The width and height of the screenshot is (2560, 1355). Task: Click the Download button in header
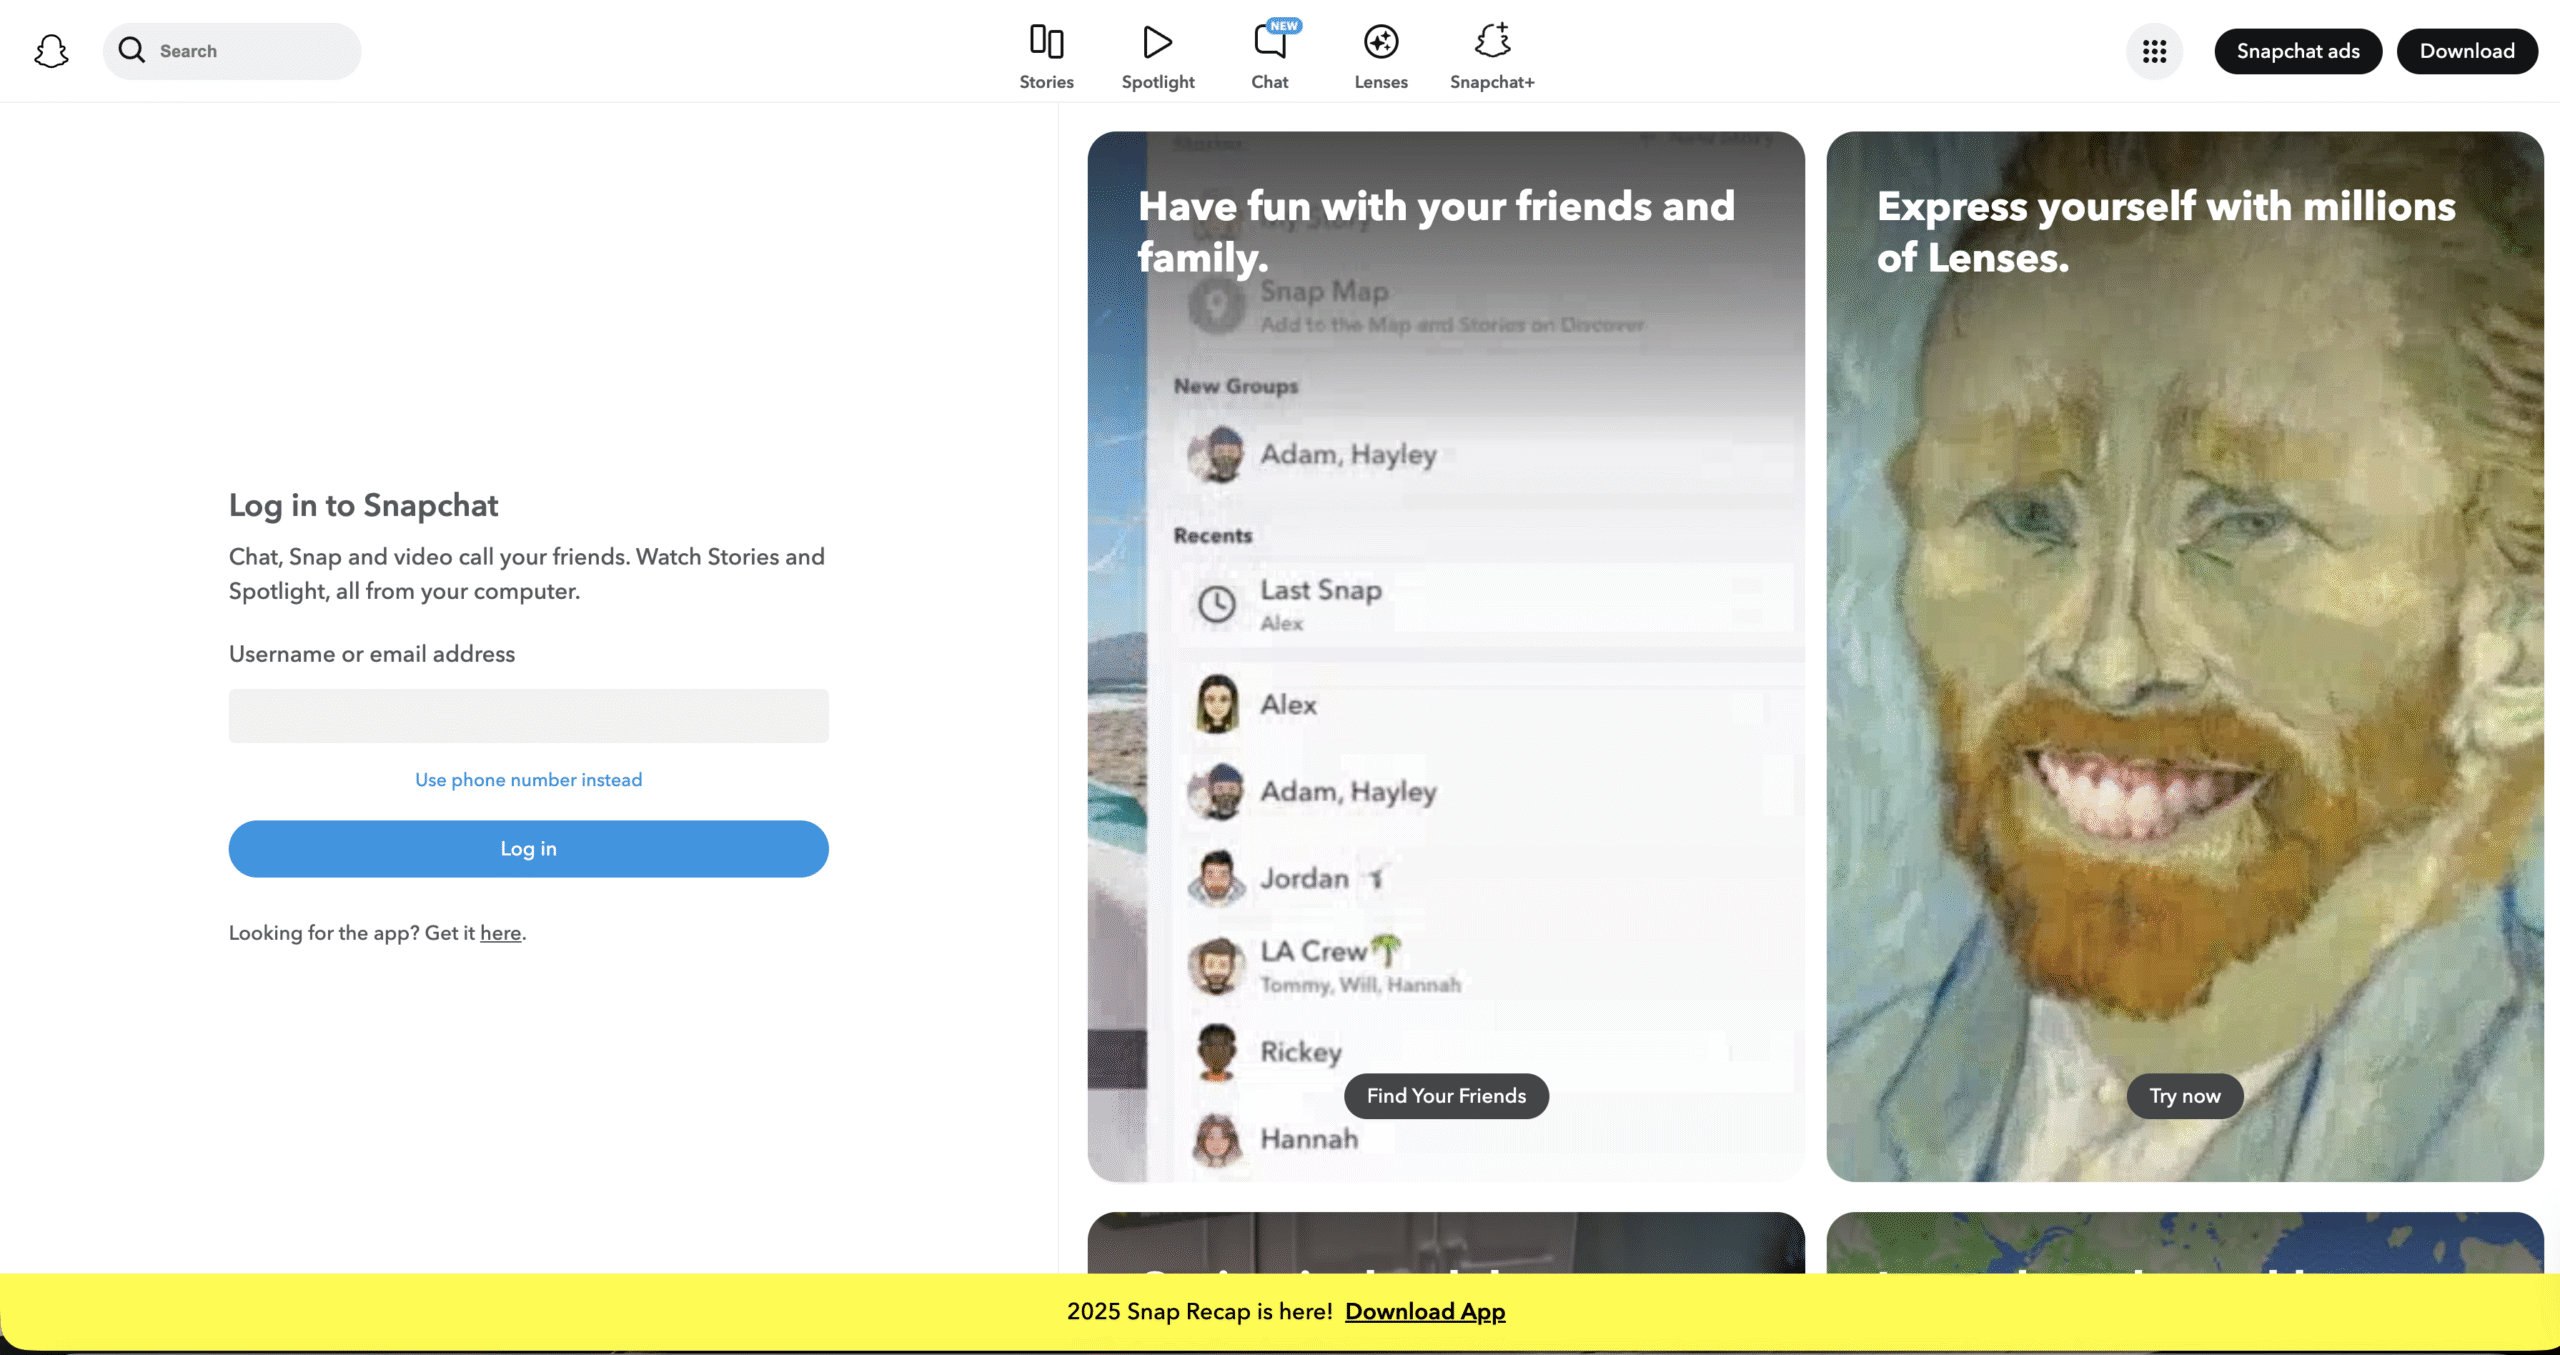pyautogui.click(x=2467, y=51)
